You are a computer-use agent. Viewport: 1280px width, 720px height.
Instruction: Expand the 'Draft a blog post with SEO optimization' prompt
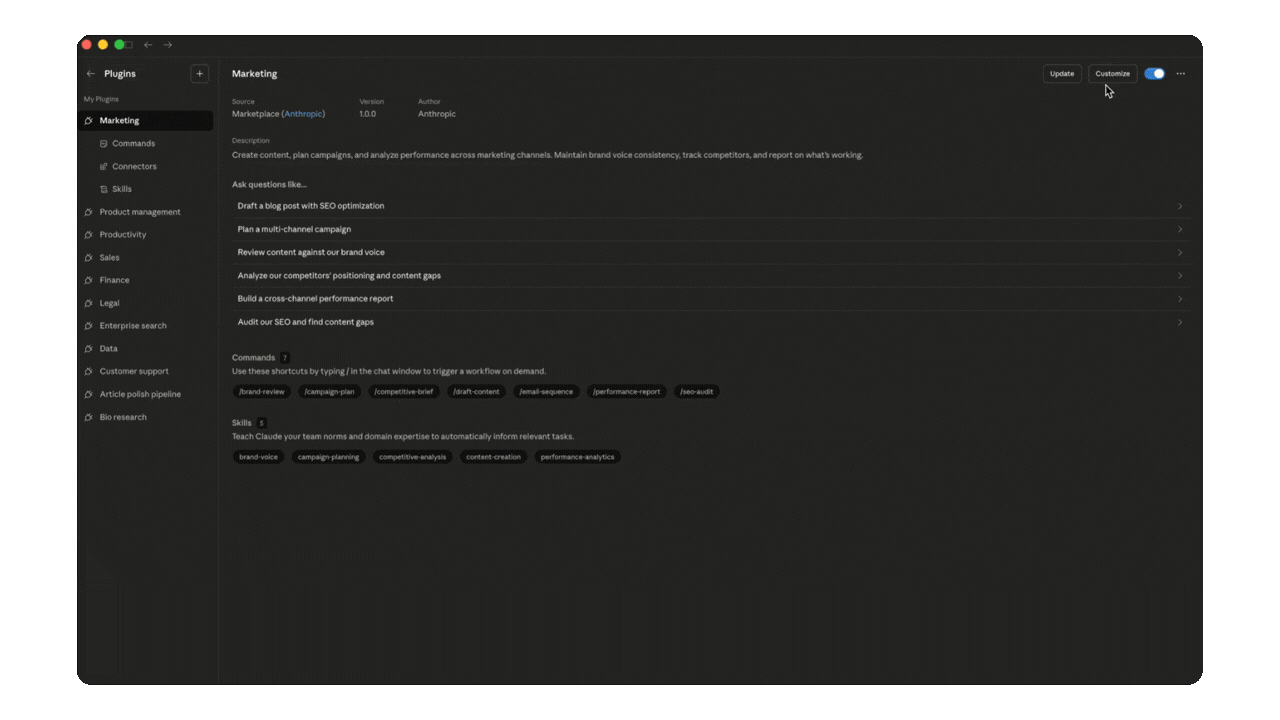click(1179, 206)
